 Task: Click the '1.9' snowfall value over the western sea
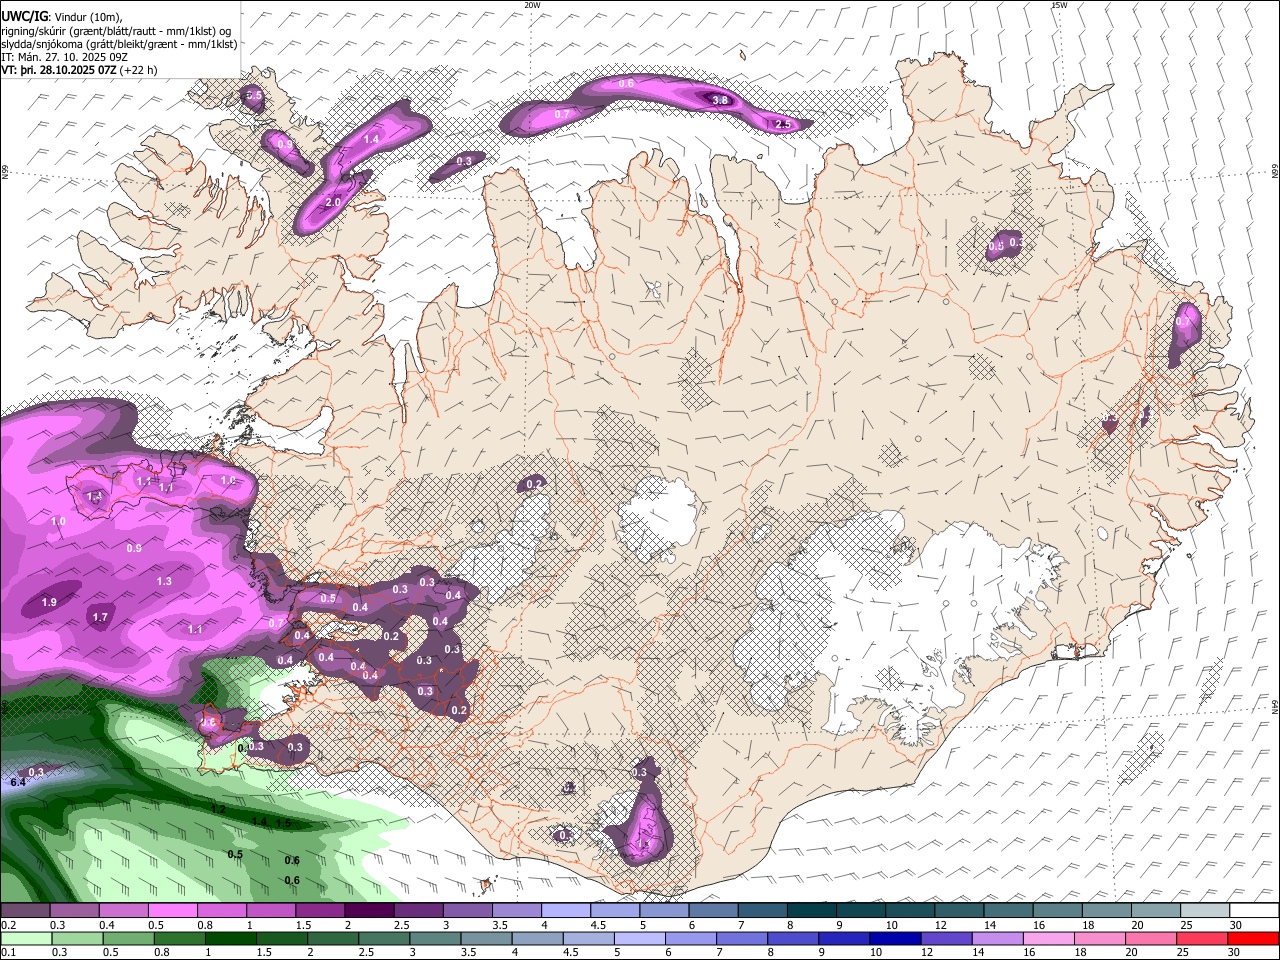(48, 602)
